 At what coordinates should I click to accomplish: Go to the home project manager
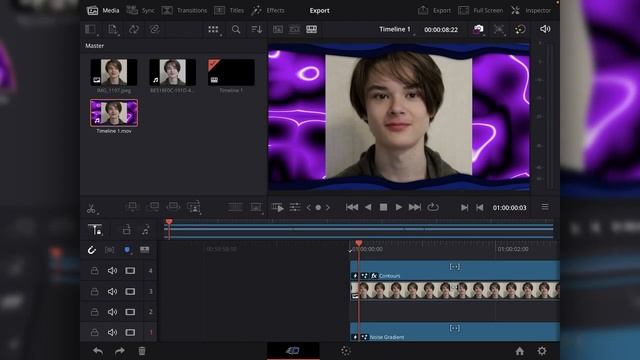pyautogui.click(x=520, y=351)
